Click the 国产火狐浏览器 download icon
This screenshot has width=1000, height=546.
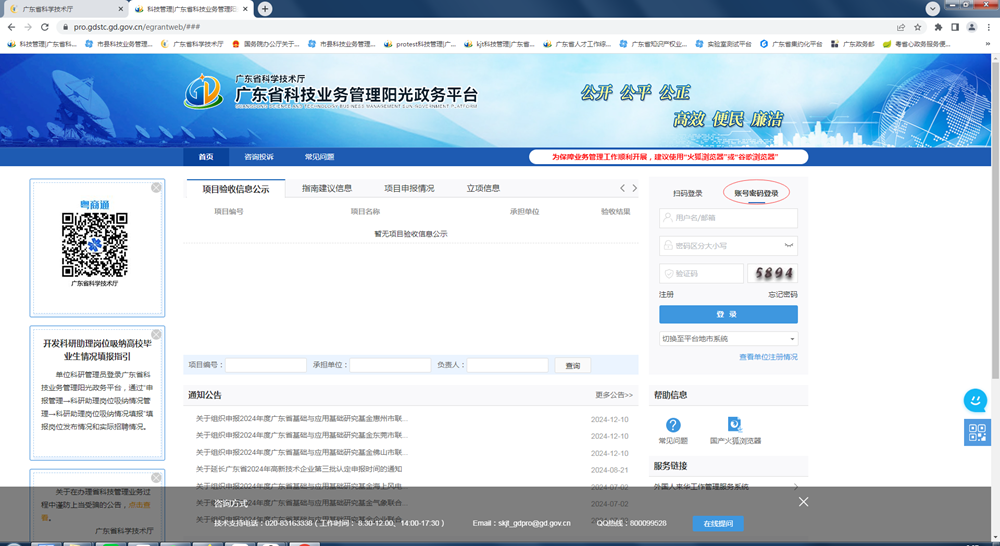(x=735, y=424)
